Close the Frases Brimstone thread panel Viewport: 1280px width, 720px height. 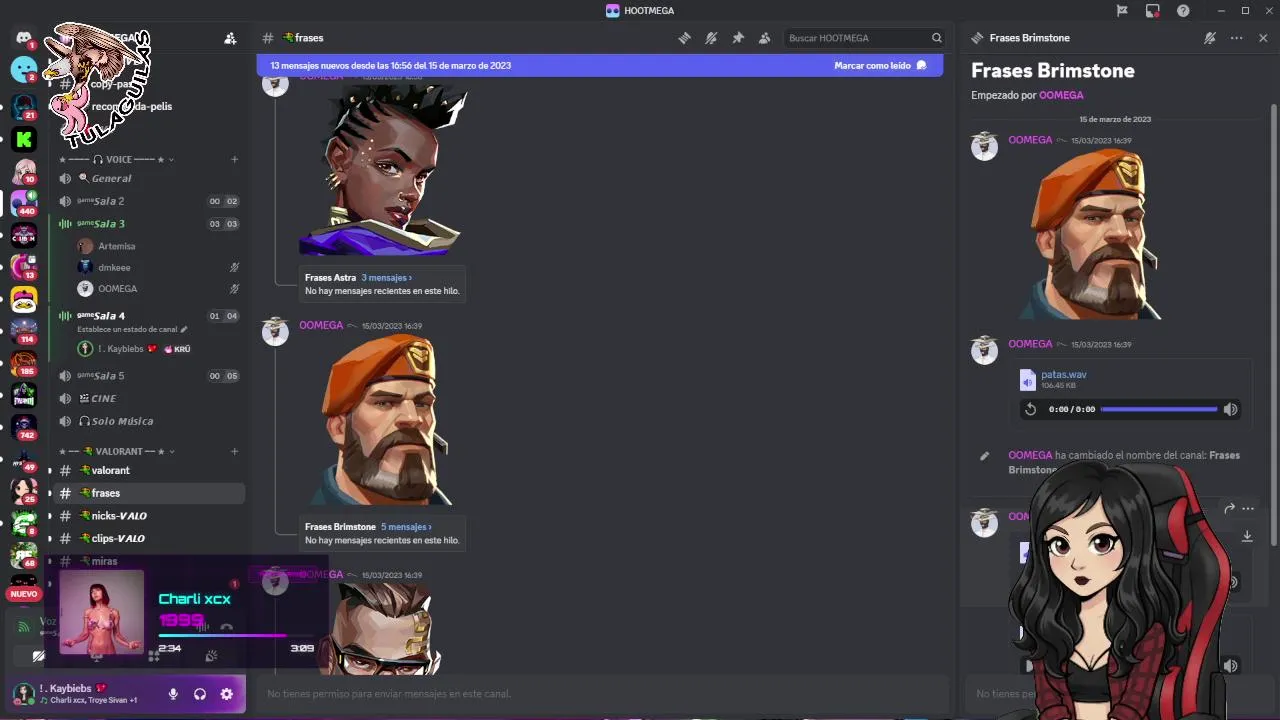coord(1263,38)
